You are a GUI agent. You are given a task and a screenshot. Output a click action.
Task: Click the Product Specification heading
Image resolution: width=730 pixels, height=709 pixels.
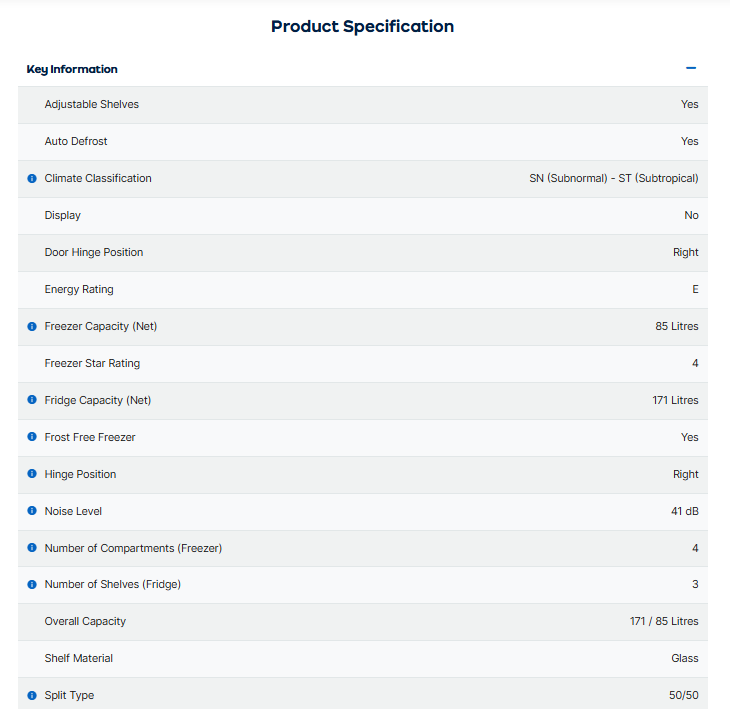(362, 27)
